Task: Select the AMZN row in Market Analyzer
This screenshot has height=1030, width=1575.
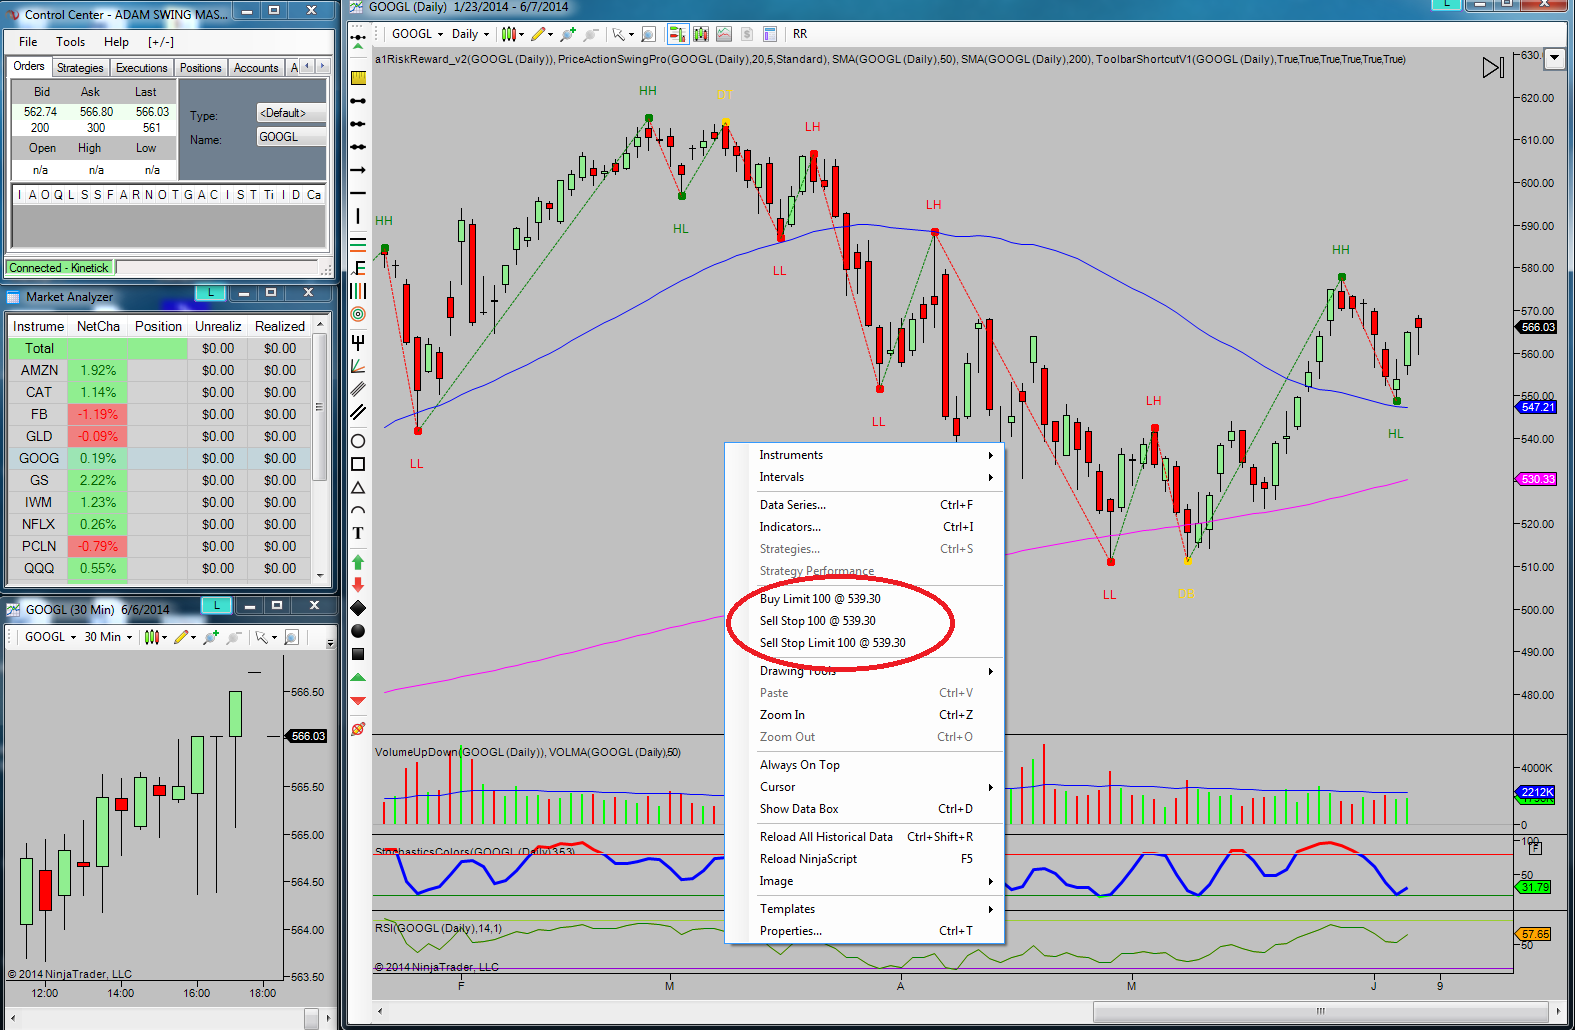Action: point(158,370)
